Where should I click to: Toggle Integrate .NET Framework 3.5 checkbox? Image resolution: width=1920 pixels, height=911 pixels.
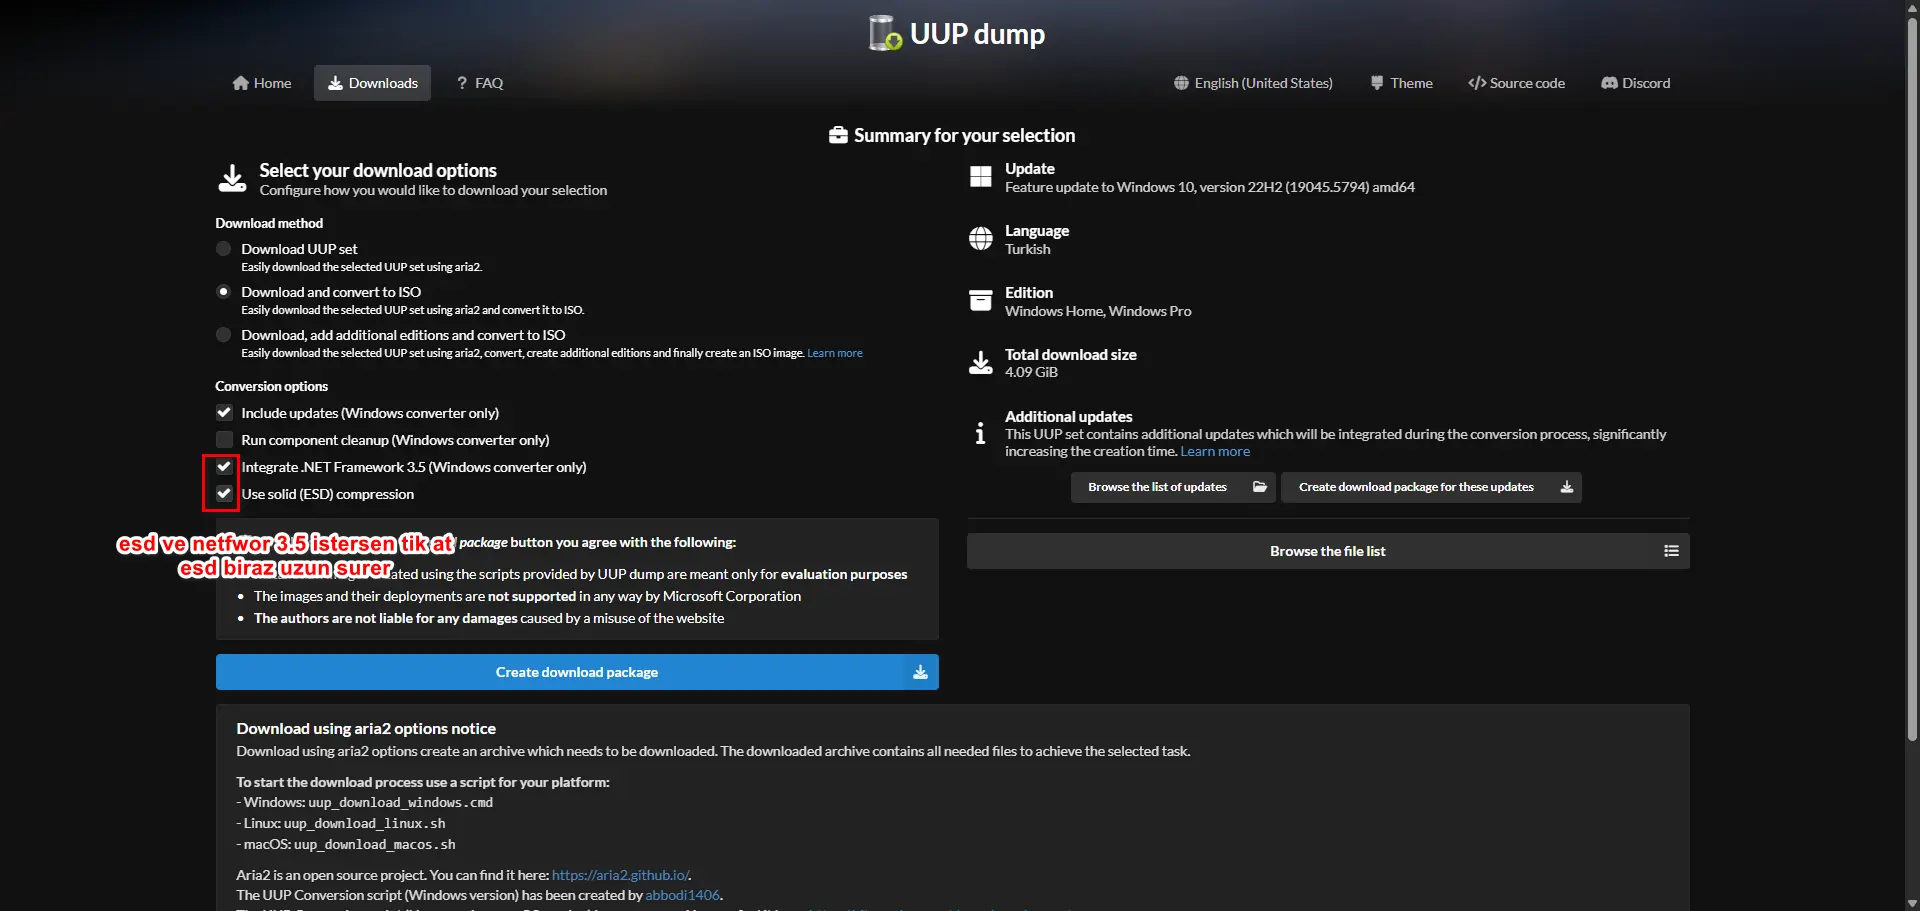[x=224, y=467]
